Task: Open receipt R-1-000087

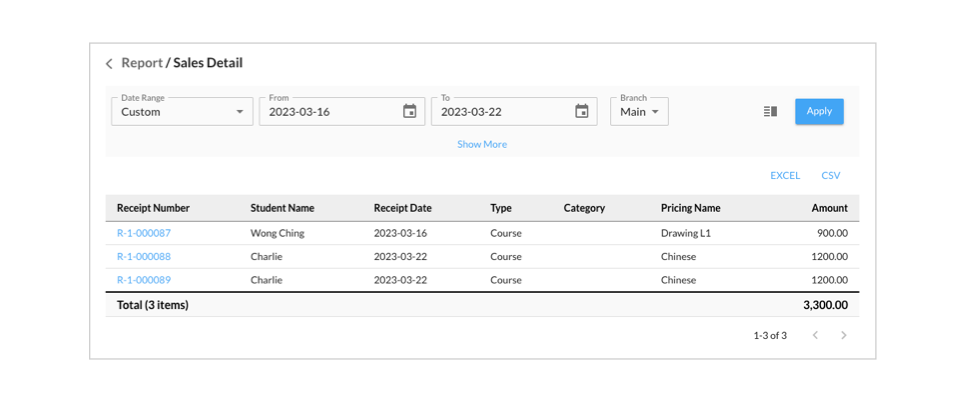Action: (x=144, y=233)
